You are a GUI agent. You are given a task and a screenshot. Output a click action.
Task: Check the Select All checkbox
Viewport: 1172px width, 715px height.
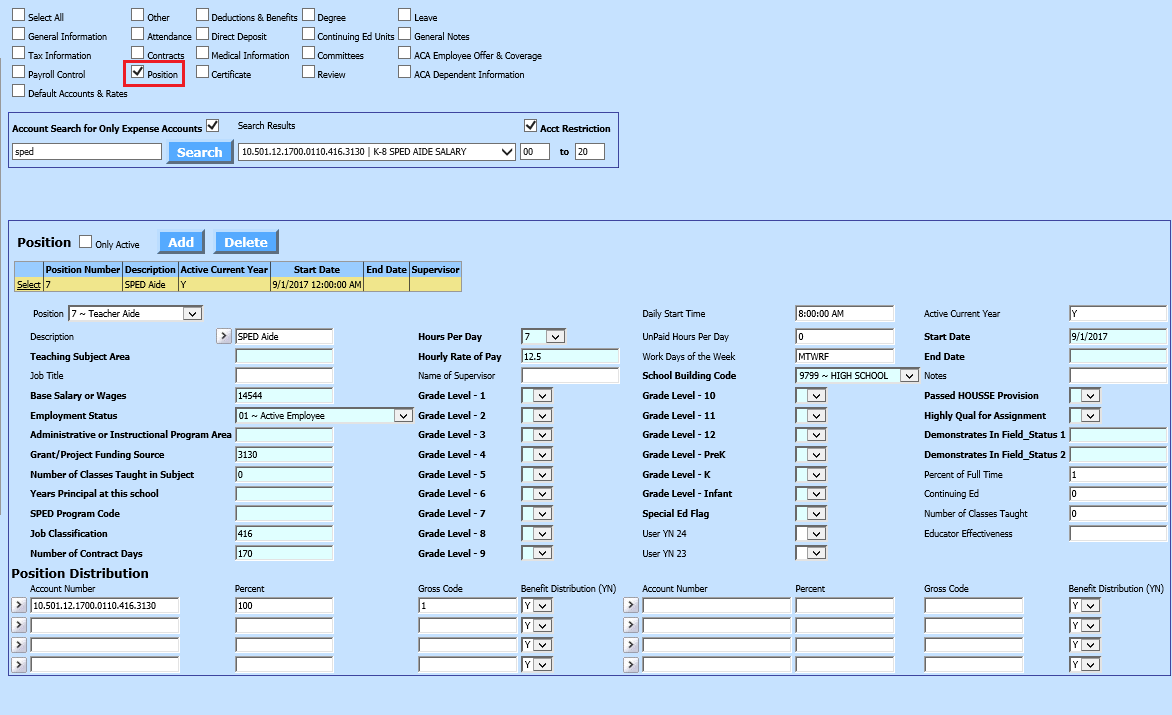coord(19,17)
